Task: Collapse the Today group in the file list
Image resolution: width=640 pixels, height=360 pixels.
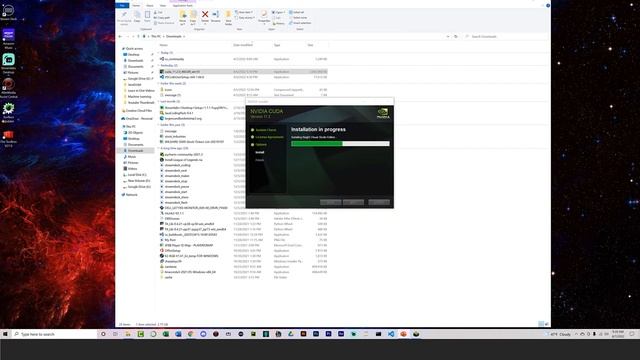Action: [159, 53]
